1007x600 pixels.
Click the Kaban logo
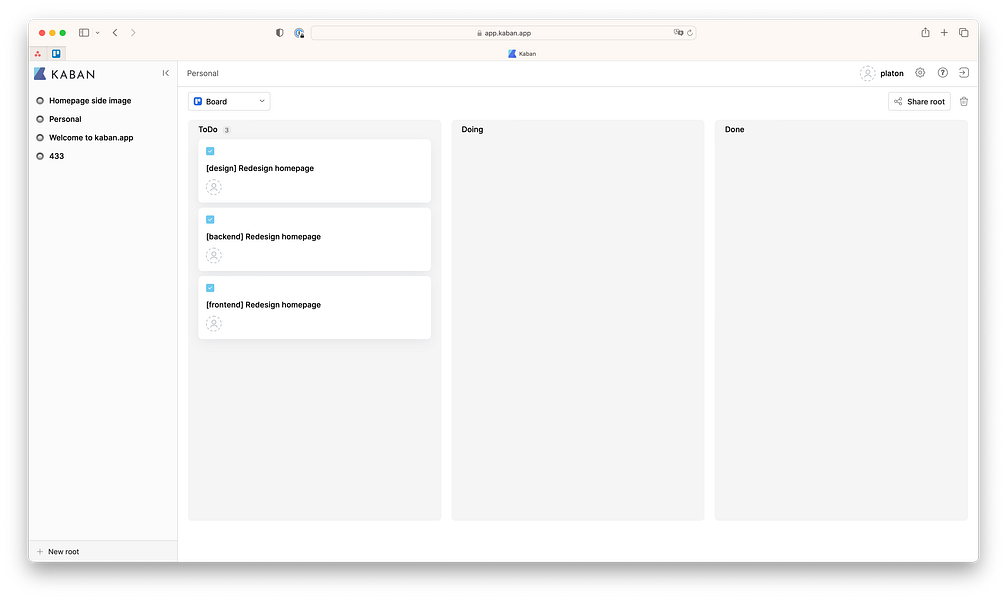point(64,74)
